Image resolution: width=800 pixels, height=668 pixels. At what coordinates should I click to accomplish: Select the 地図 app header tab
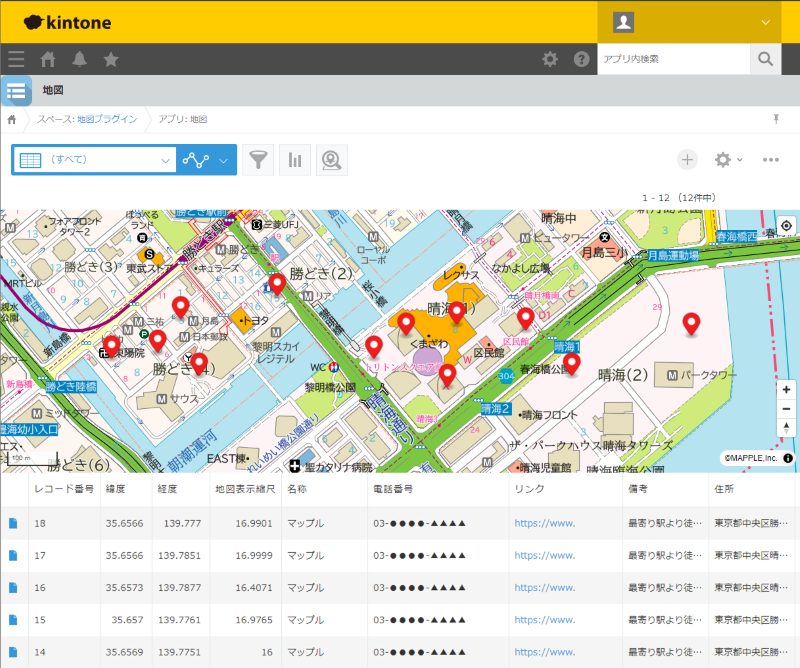tap(55, 91)
